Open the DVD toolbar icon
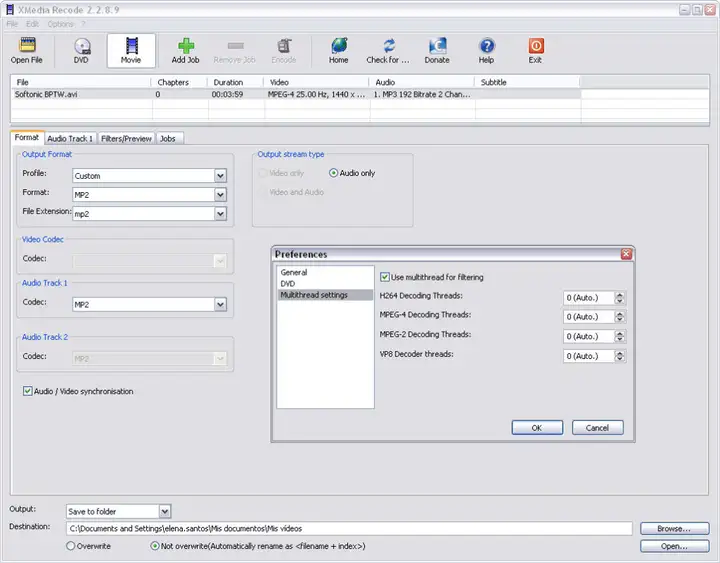 tap(81, 51)
